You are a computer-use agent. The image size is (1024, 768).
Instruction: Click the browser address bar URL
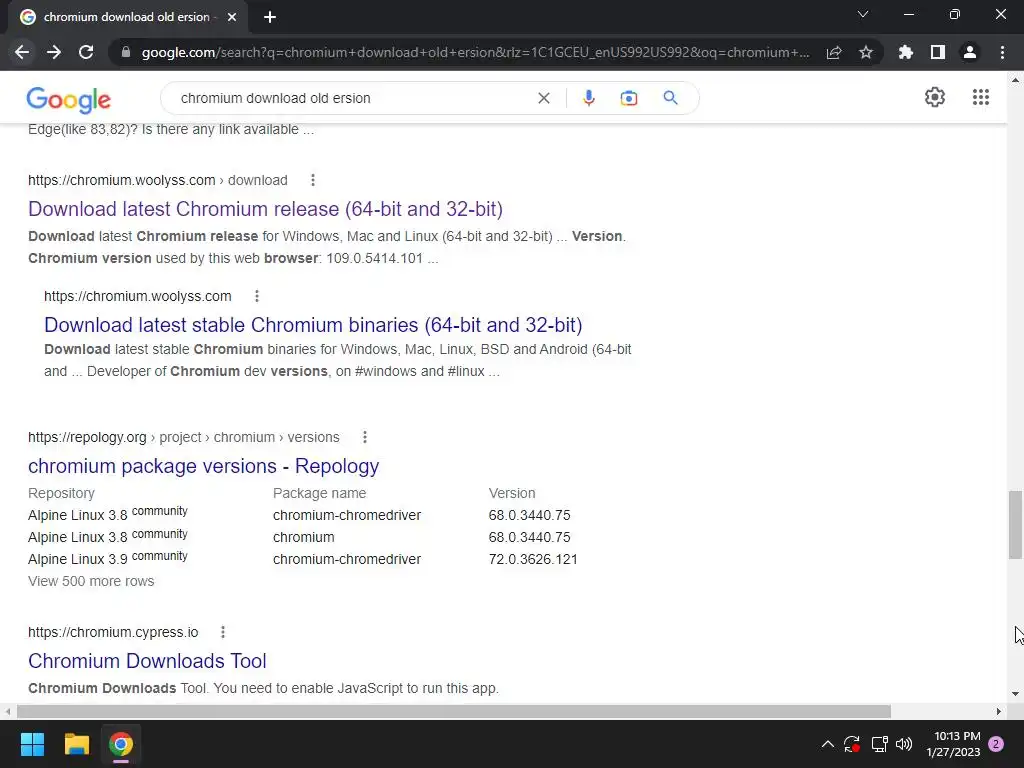pyautogui.click(x=475, y=52)
